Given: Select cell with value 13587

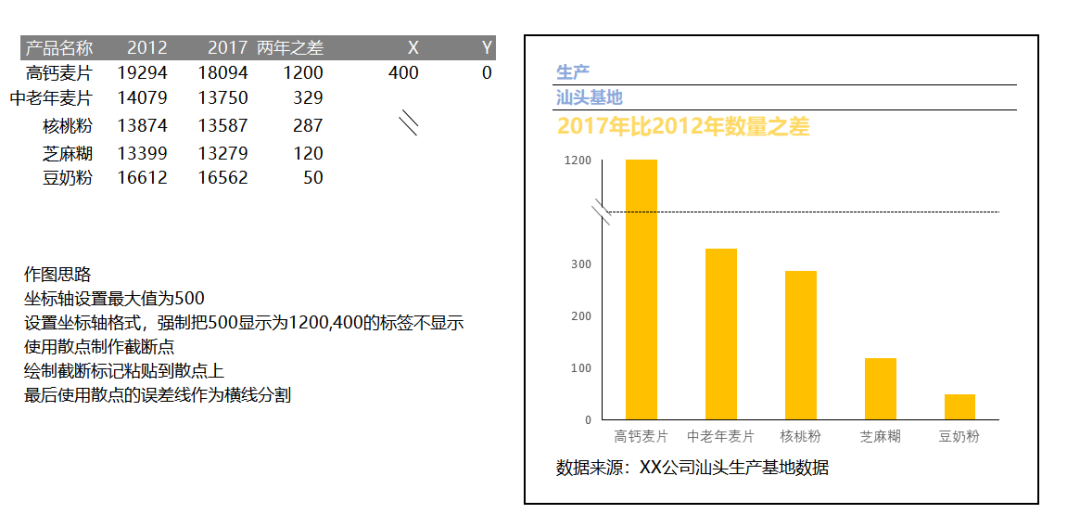Looking at the screenshot, I should point(223,126).
